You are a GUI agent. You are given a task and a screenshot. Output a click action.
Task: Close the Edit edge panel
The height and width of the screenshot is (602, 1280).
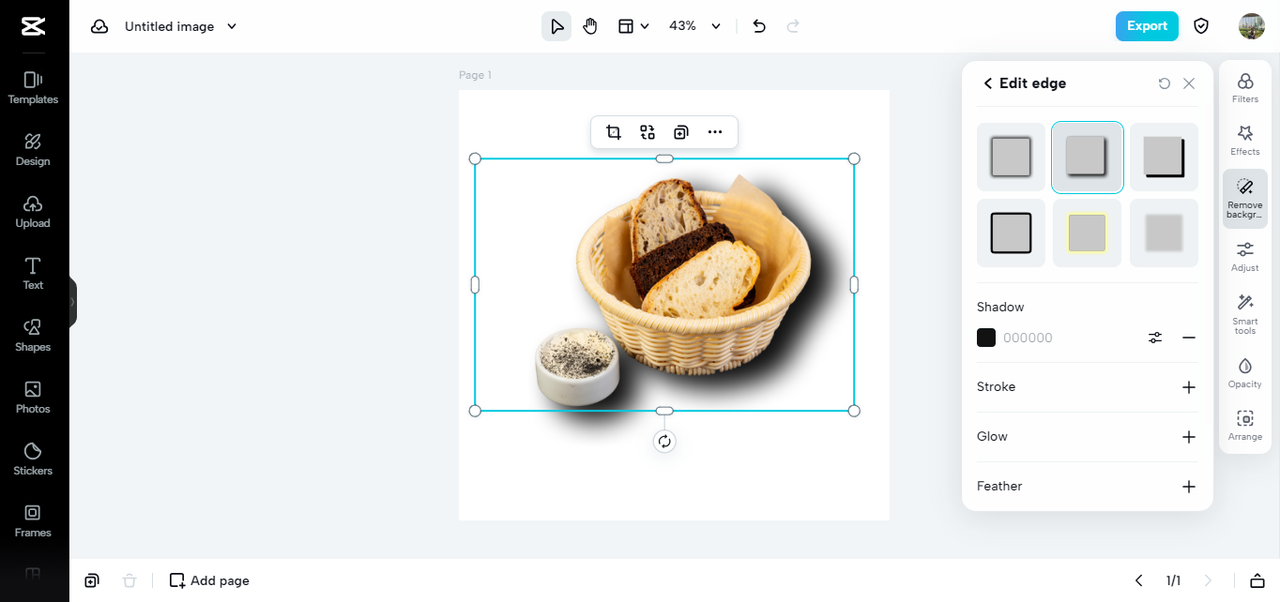point(1189,84)
